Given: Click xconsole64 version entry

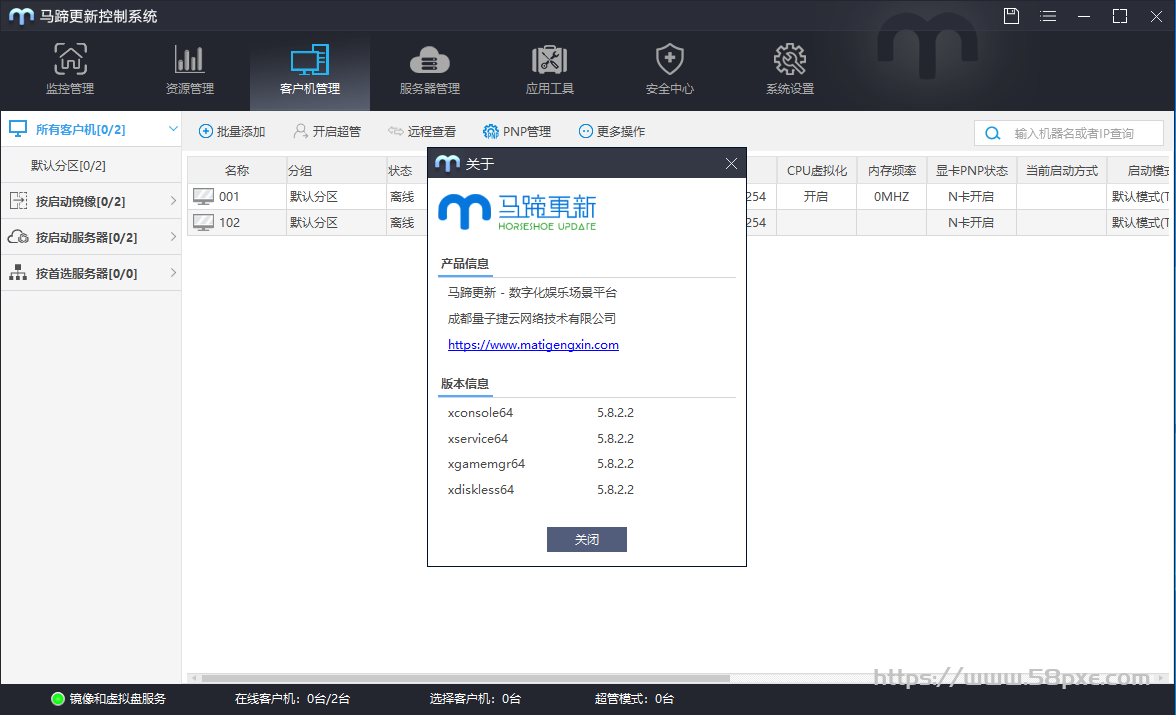Looking at the screenshot, I should (x=480, y=413).
